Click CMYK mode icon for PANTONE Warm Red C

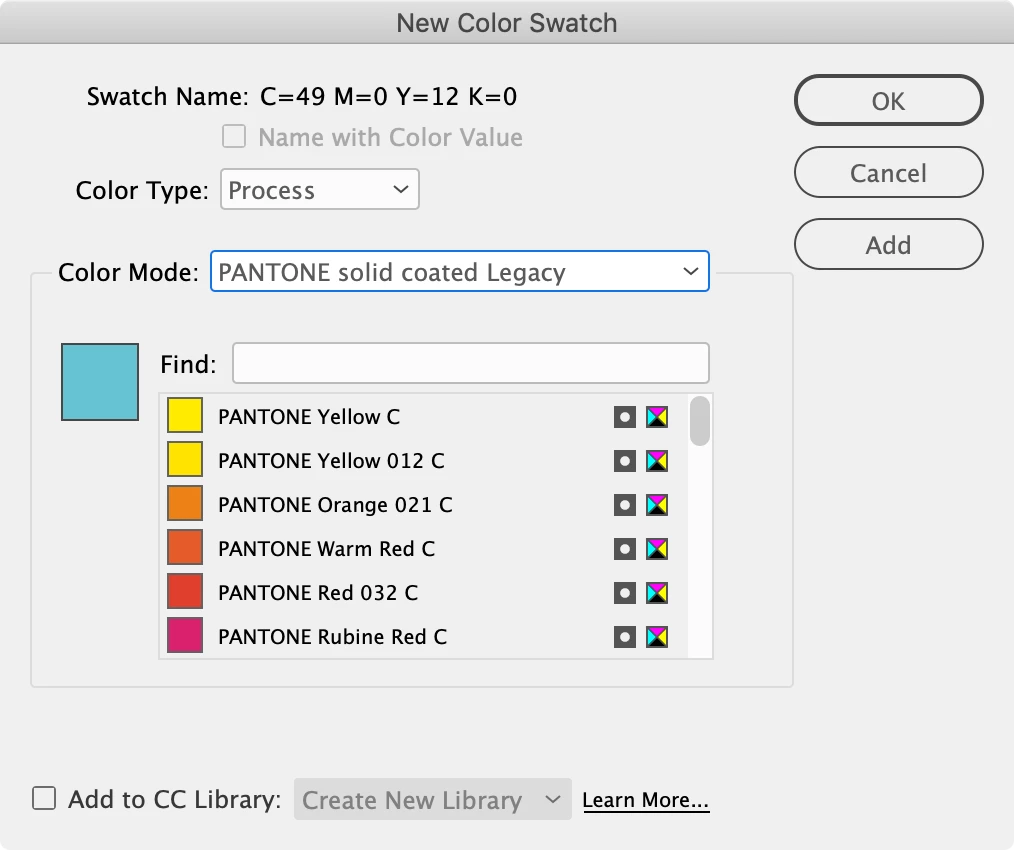tap(657, 549)
